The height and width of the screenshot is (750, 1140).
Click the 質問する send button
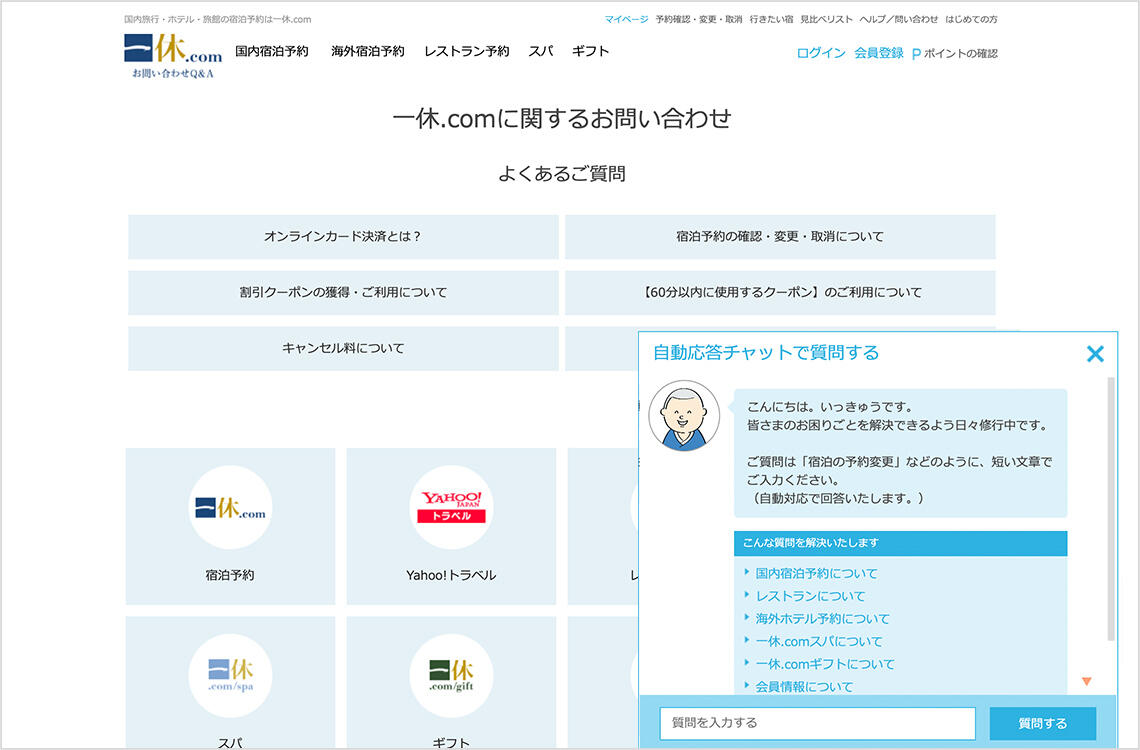1043,723
